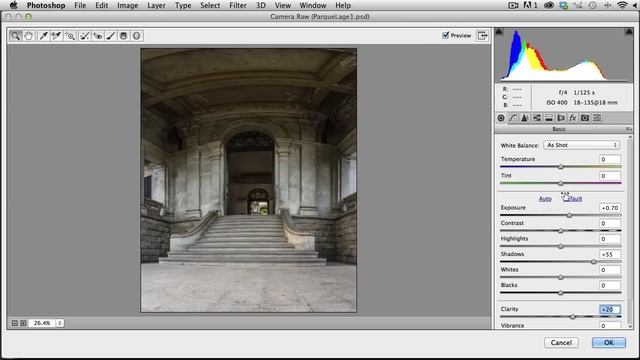Select the Hand tool
The width and height of the screenshot is (640, 360).
coord(29,36)
